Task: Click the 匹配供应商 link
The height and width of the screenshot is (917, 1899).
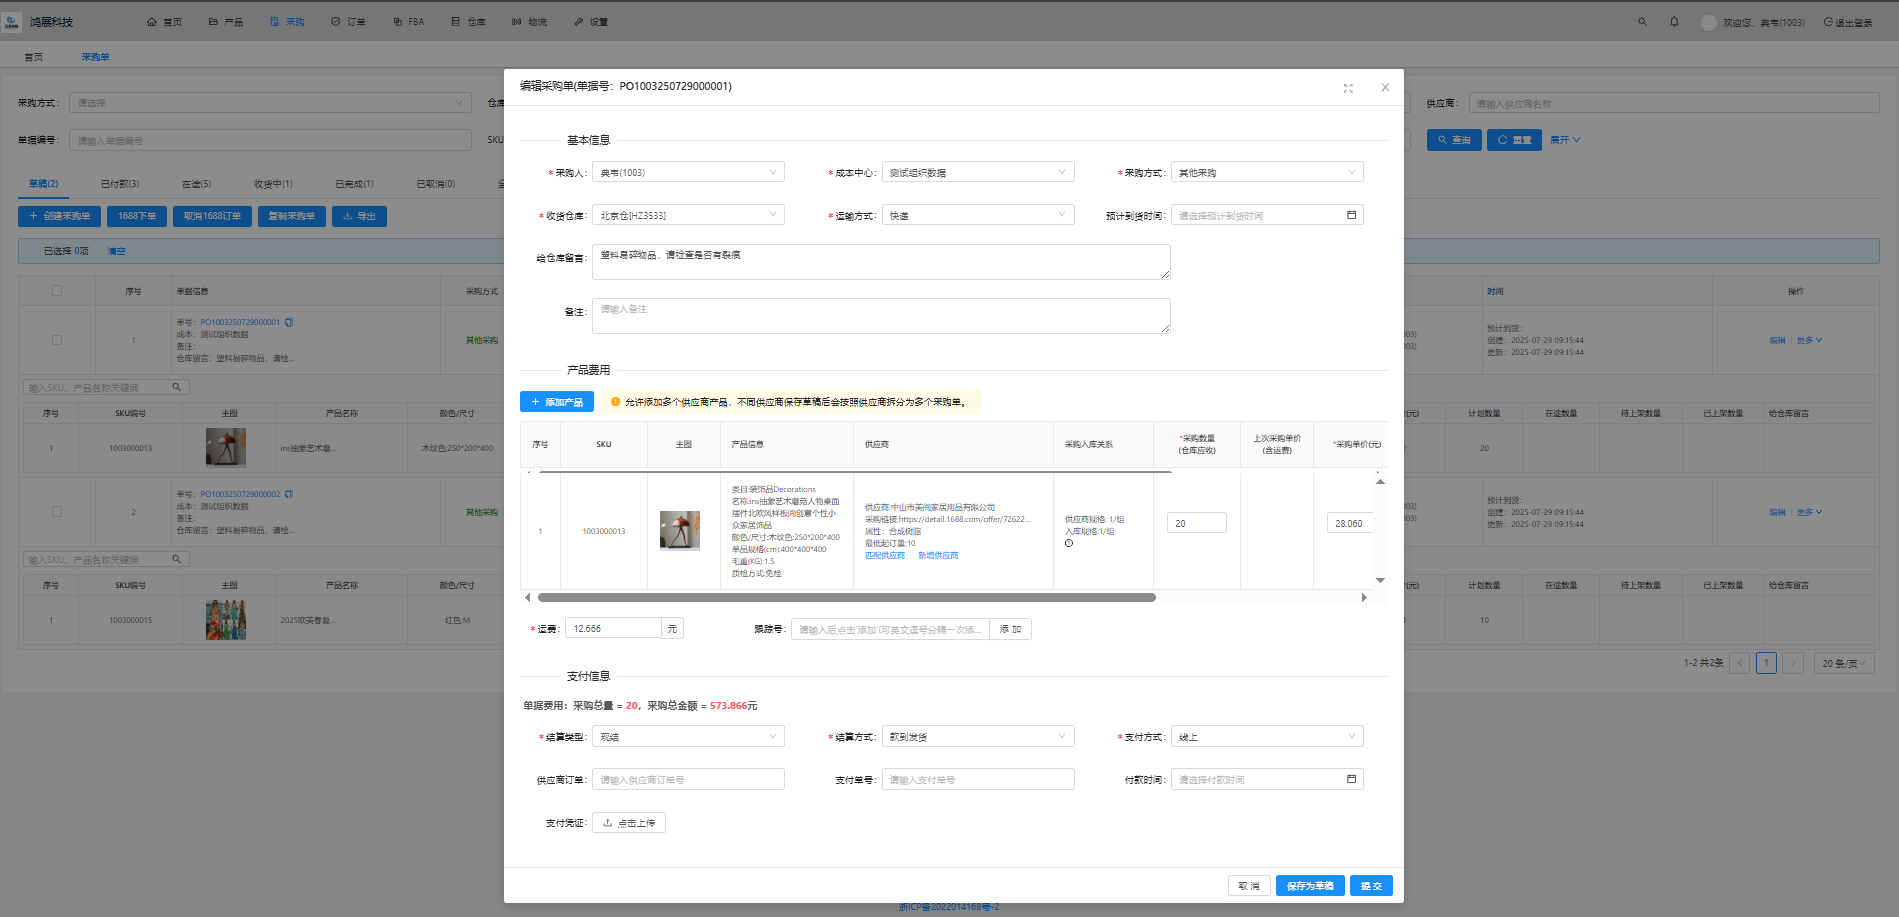Action: coord(885,556)
